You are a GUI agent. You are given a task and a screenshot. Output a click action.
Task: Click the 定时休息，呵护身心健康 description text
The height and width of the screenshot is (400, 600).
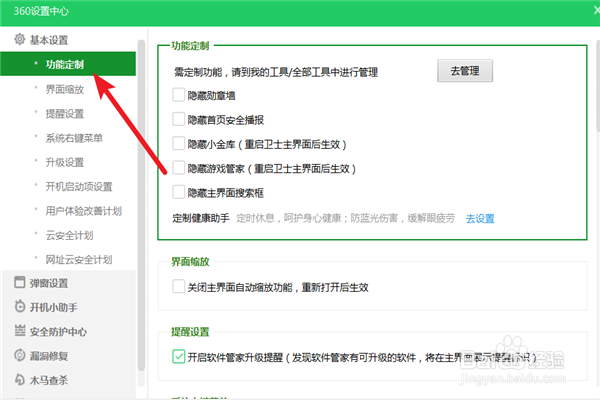tap(346, 218)
